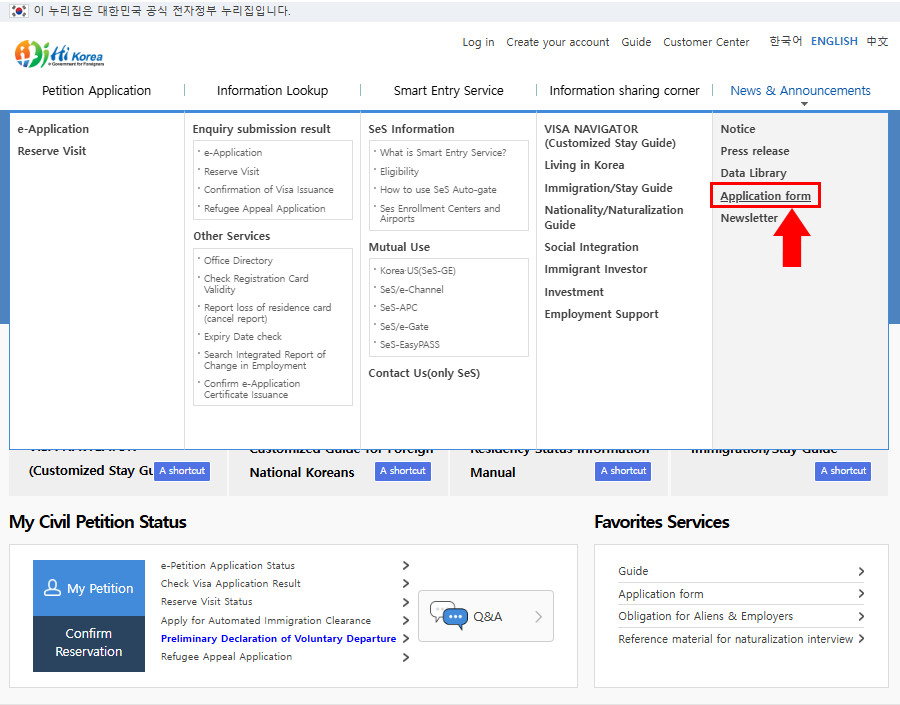Click arrow next to Refugee Appeal Application status
This screenshot has width=900, height=705.
pyautogui.click(x=406, y=657)
